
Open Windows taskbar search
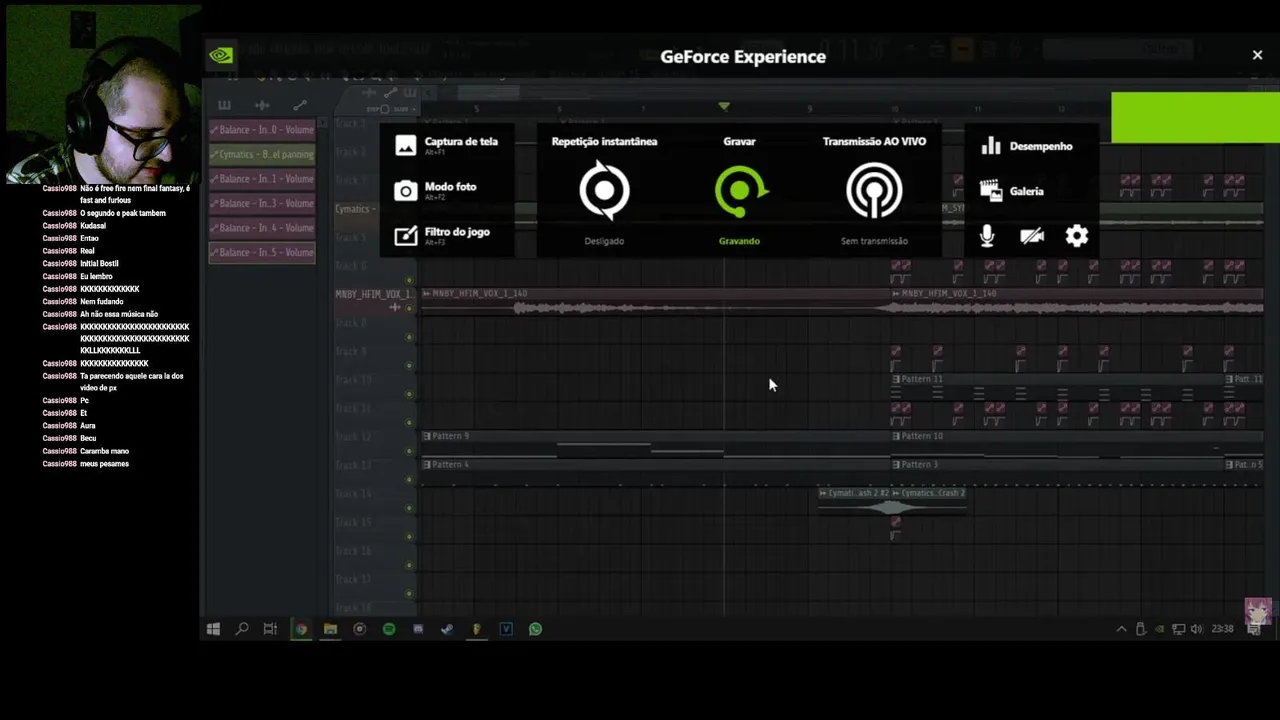click(241, 629)
